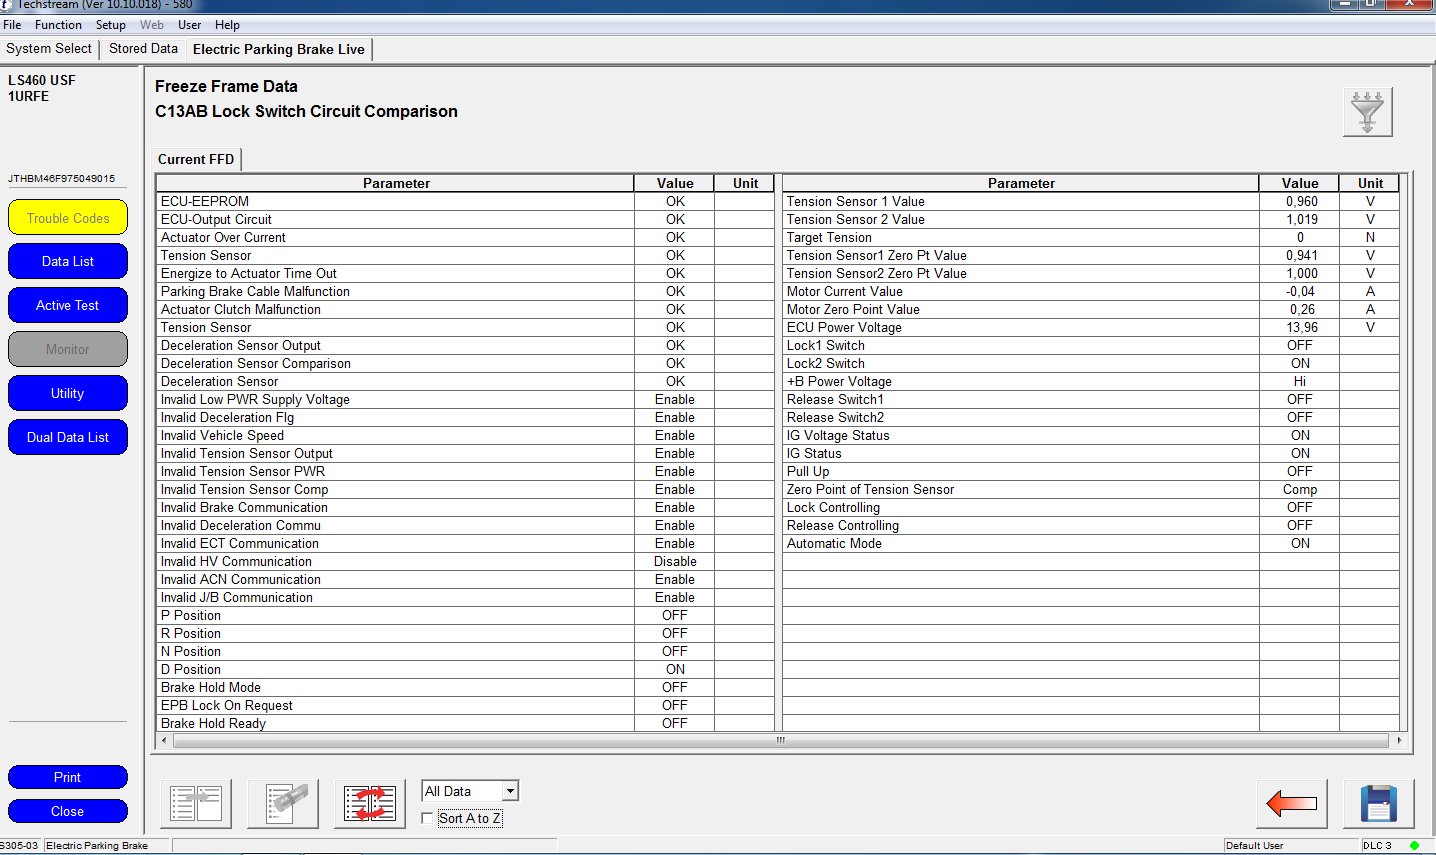
Task: Open the Setup menu
Action: click(x=110, y=25)
